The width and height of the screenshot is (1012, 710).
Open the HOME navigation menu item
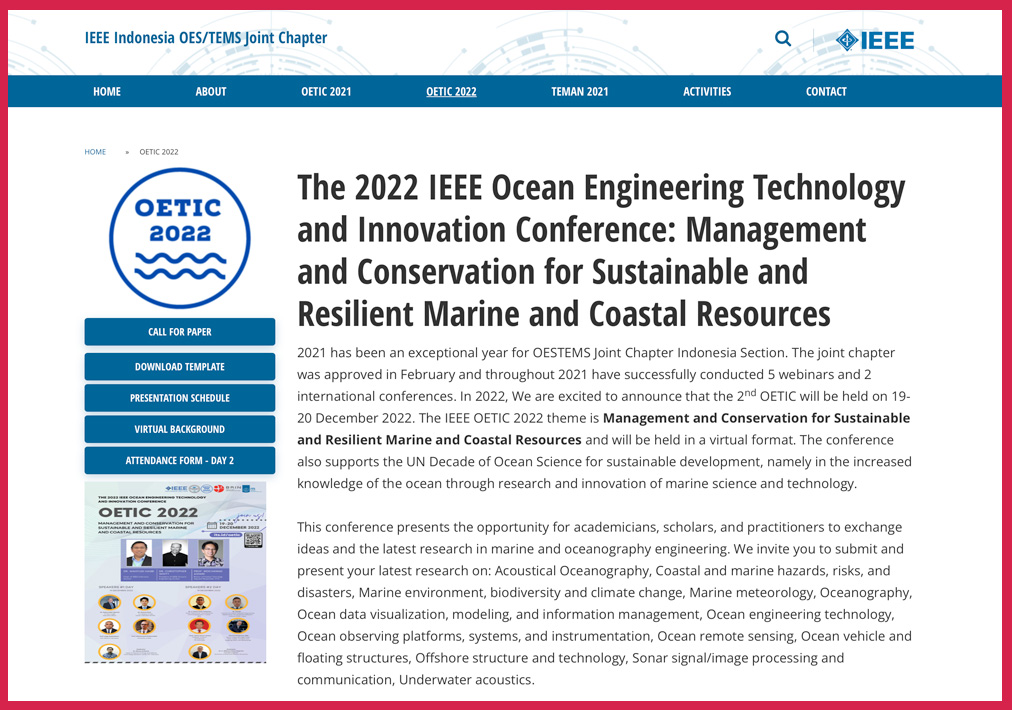(107, 92)
